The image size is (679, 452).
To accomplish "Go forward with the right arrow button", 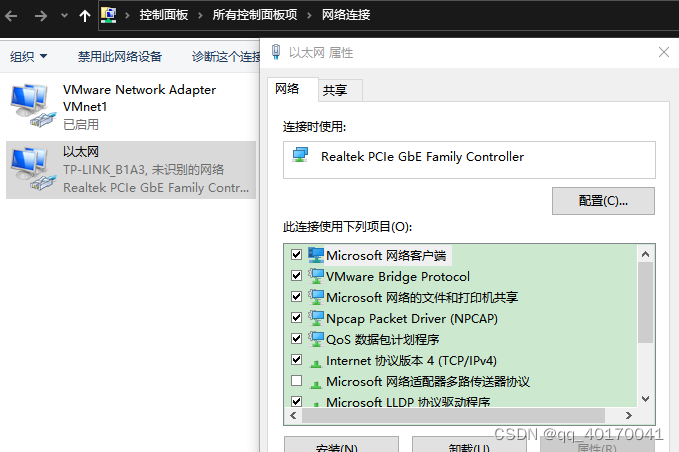I will (x=41, y=16).
